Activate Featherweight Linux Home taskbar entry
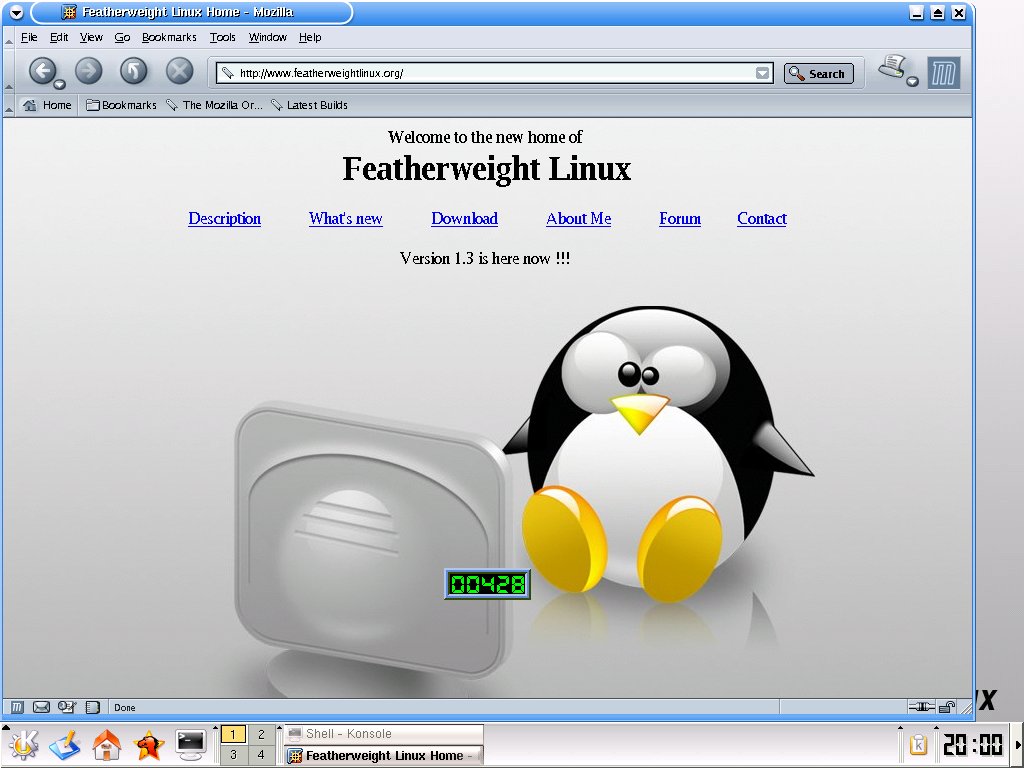Image resolution: width=1024 pixels, height=768 pixels. (384, 756)
